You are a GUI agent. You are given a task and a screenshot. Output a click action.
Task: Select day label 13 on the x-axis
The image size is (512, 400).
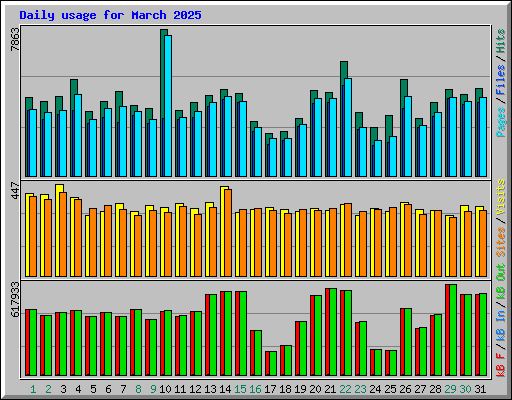[210, 389]
